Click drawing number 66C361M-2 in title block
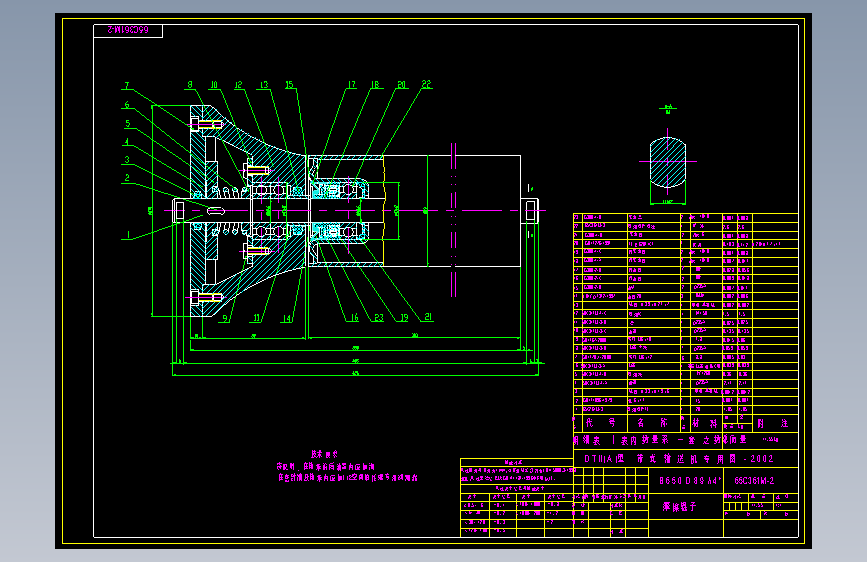This screenshot has width=867, height=562. tap(754, 481)
